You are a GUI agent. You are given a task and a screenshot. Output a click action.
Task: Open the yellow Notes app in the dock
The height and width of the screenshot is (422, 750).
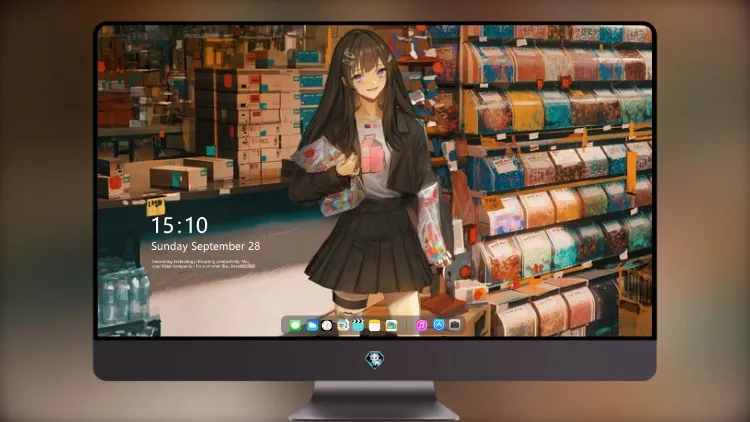(375, 325)
